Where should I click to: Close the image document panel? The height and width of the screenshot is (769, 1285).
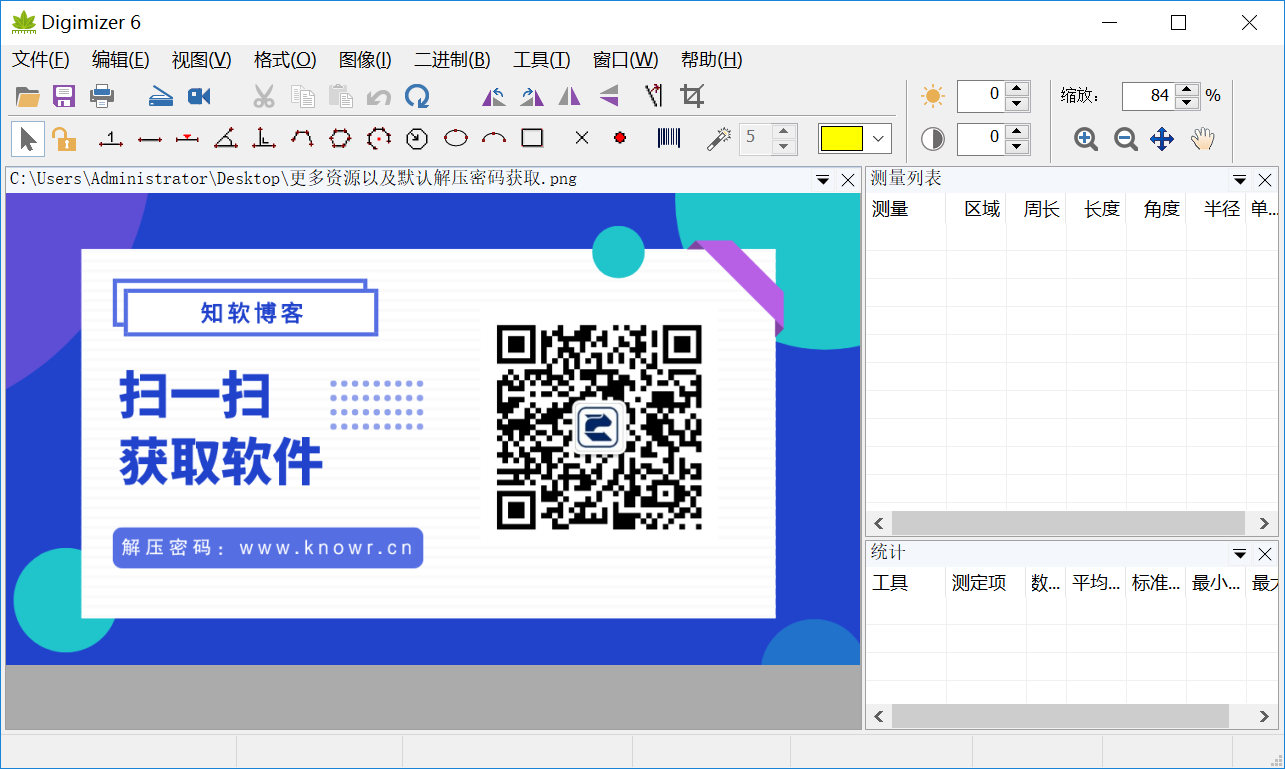coord(848,180)
